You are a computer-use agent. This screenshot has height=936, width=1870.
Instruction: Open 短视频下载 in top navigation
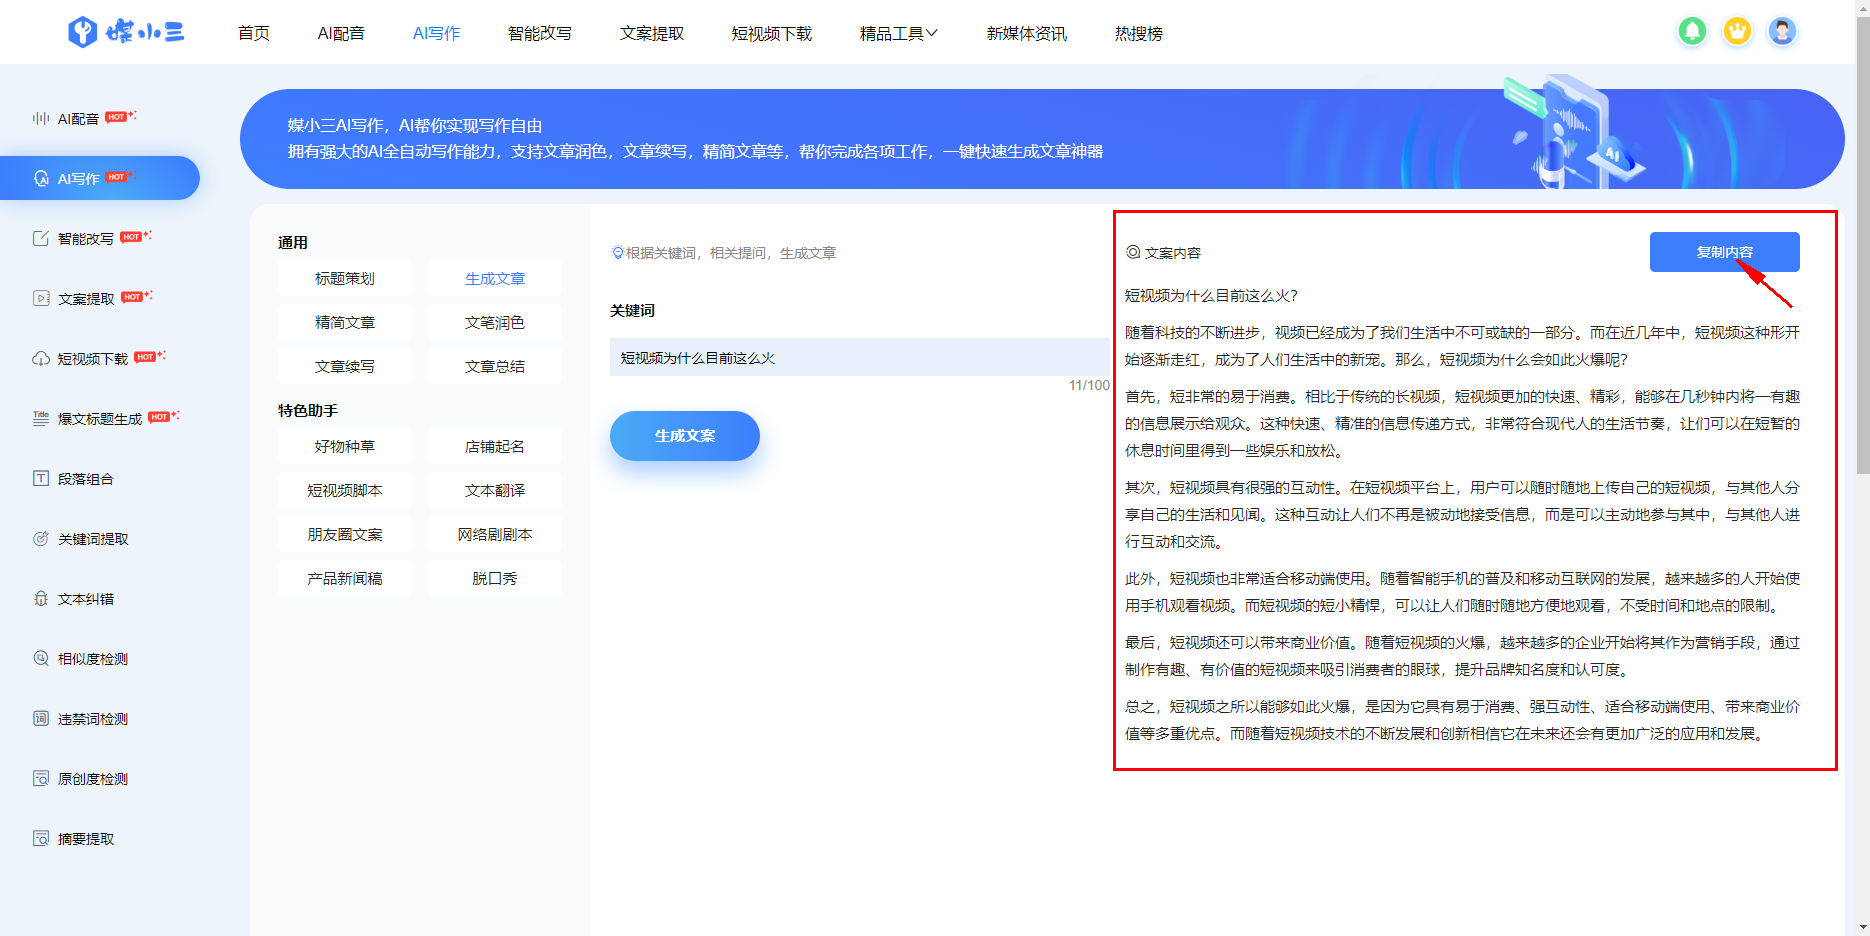coord(772,33)
